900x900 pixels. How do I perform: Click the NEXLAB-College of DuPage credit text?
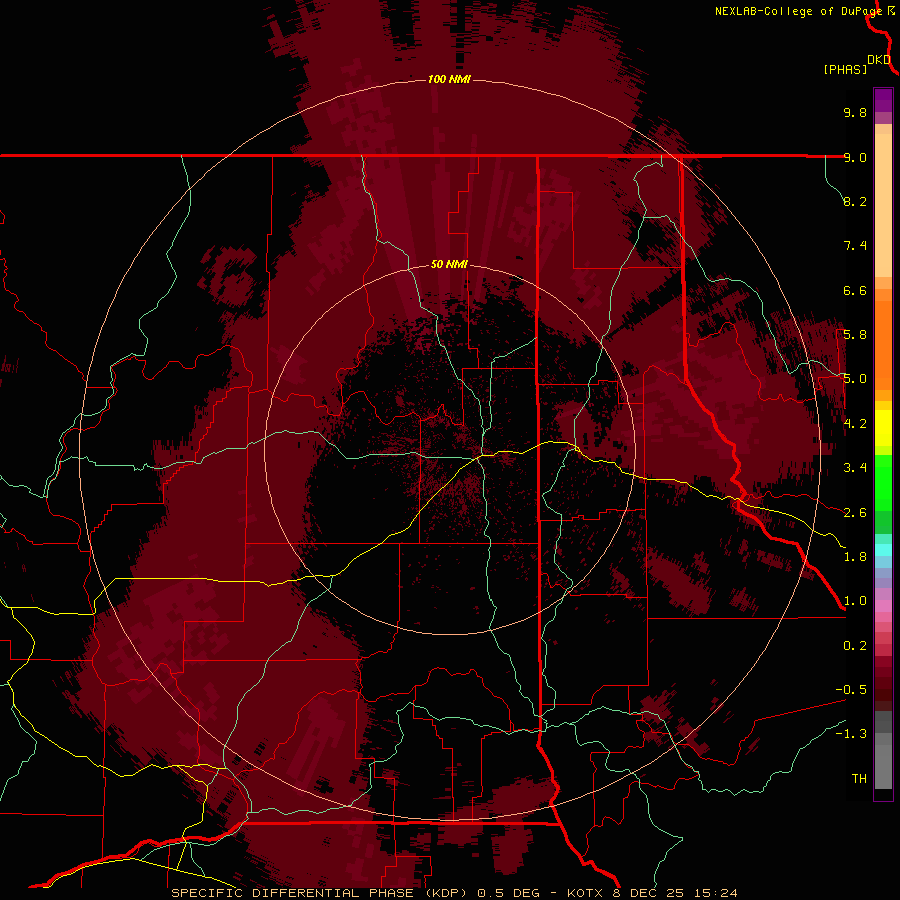point(798,11)
